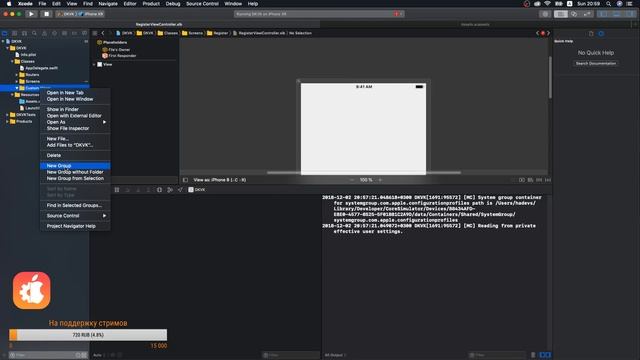Stop the running DKVK app
Image resolution: width=640 pixels, height=360 pixels.
pyautogui.click(x=46, y=14)
